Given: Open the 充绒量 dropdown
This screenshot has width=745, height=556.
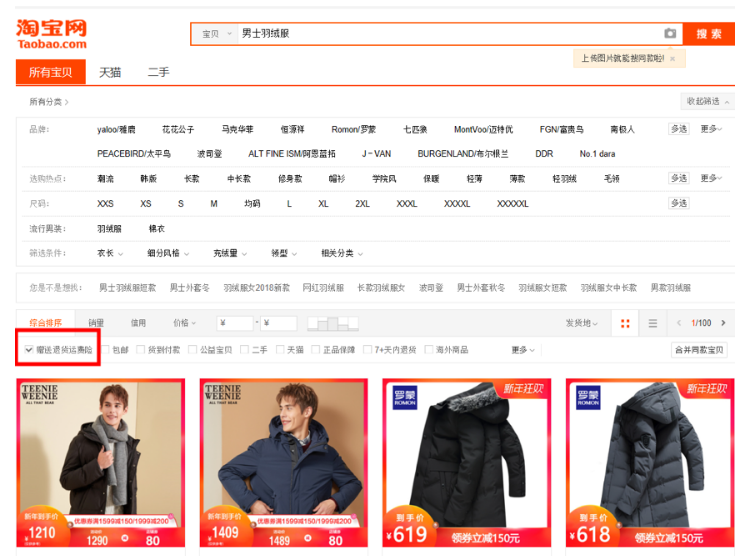Looking at the screenshot, I should point(230,253).
